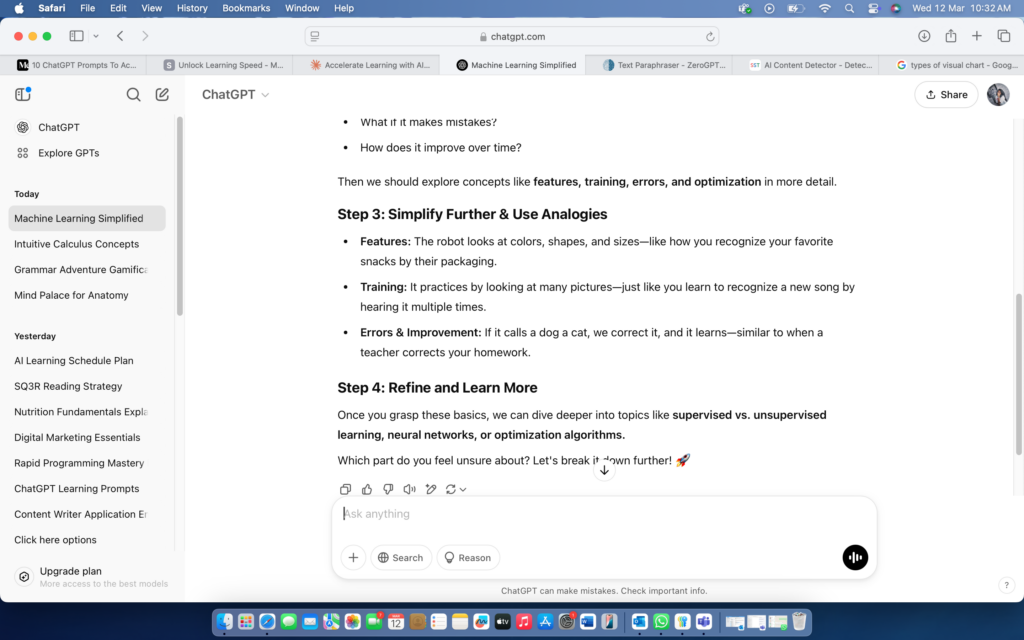Screen dimensions: 1024x640
Task: Play response with Read aloud speaker icon
Action: tap(409, 489)
